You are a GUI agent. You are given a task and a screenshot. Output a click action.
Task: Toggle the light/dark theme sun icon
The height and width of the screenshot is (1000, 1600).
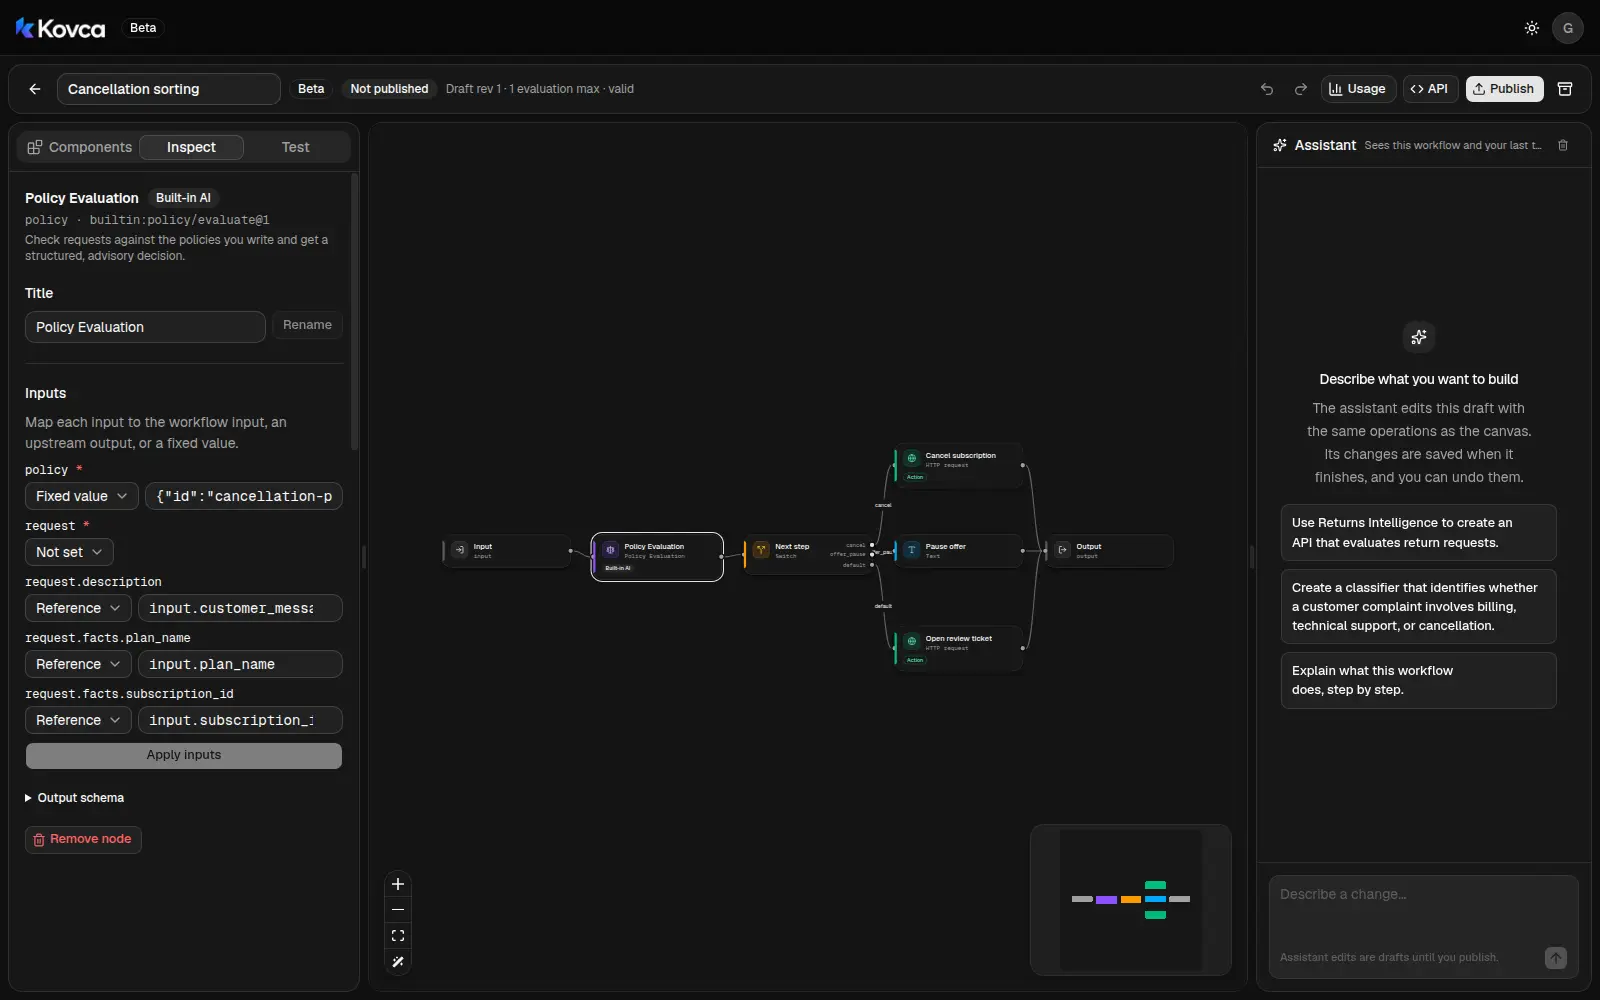pyautogui.click(x=1531, y=28)
